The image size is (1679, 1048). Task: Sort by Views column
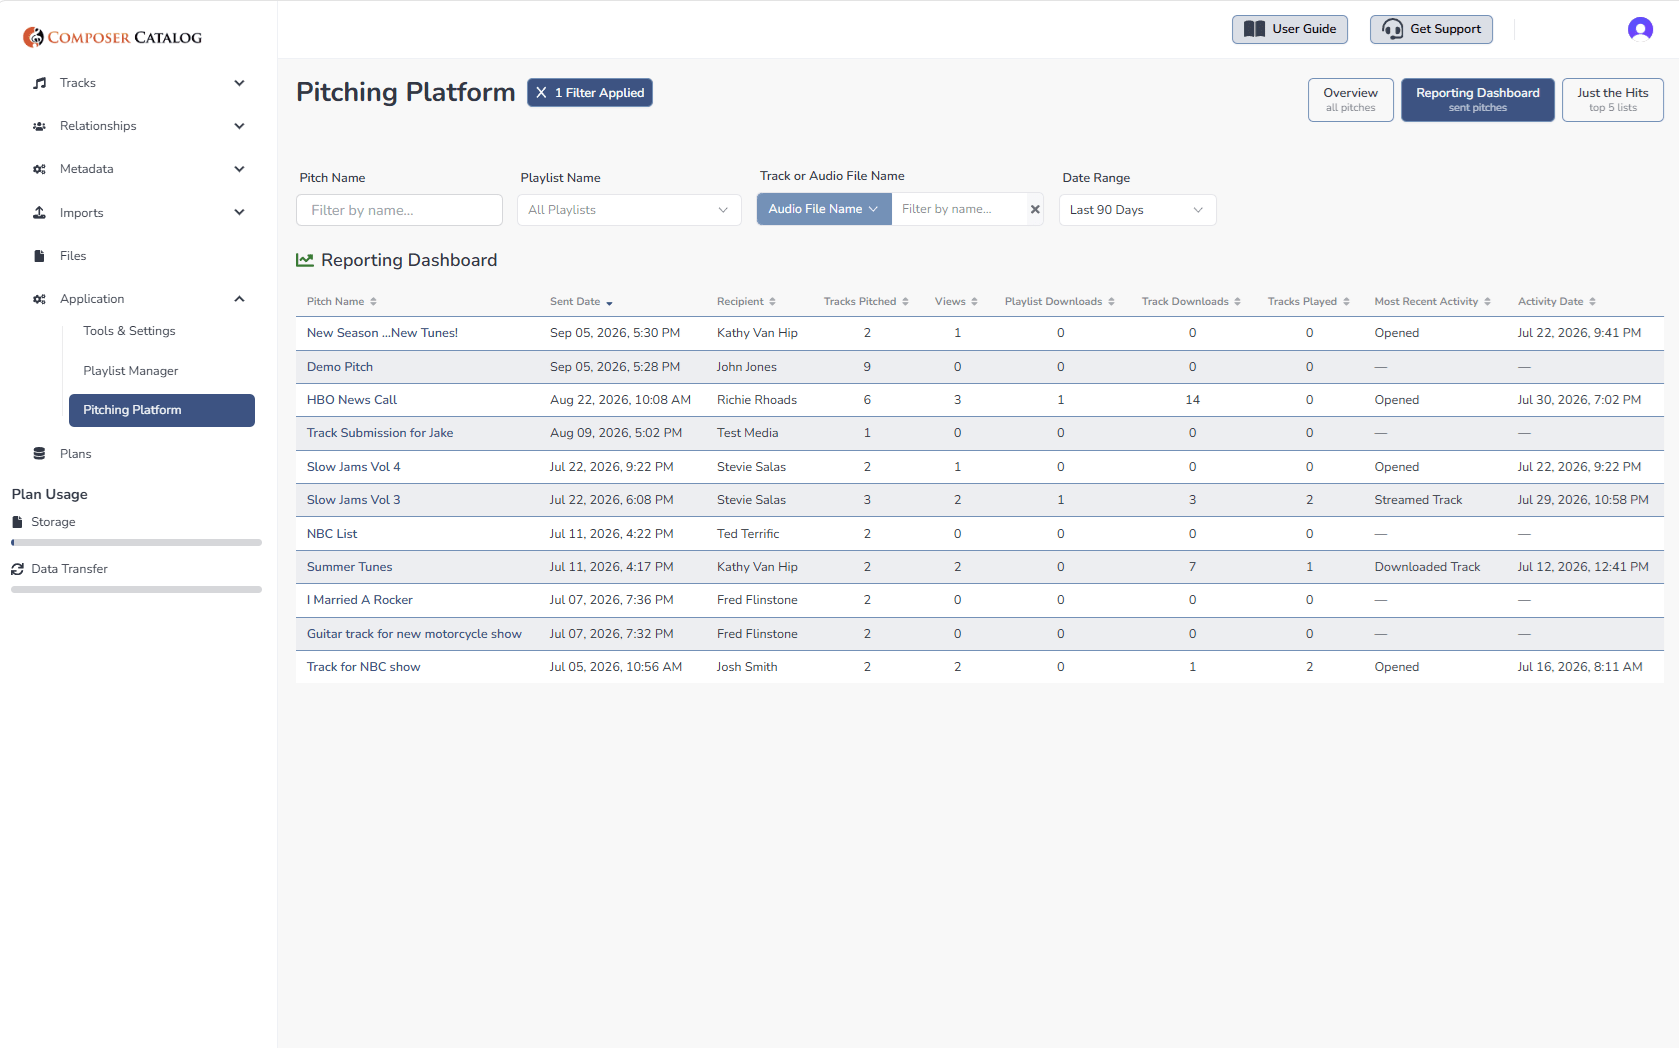coord(956,301)
